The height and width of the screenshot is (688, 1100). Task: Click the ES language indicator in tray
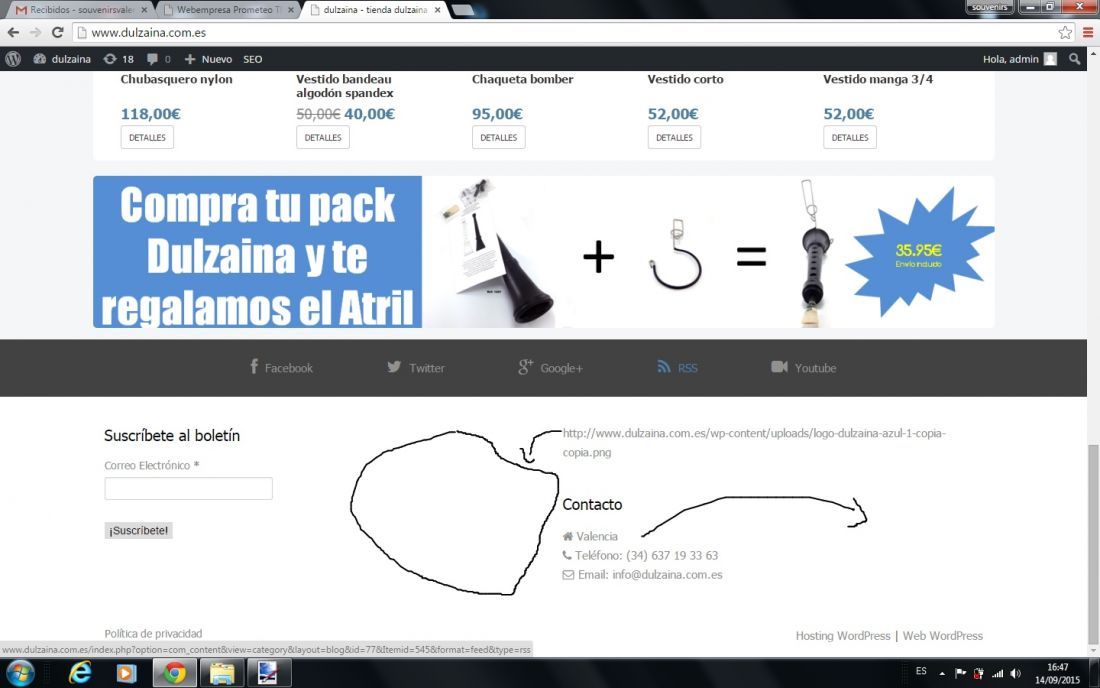point(920,671)
